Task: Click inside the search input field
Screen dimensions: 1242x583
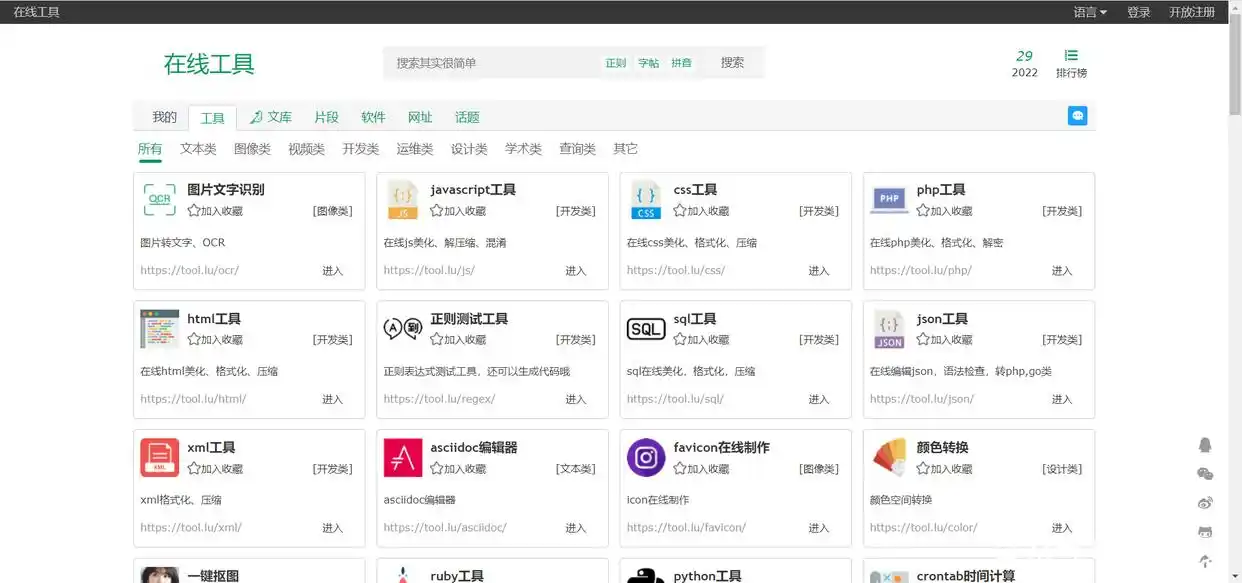Action: click(x=480, y=62)
